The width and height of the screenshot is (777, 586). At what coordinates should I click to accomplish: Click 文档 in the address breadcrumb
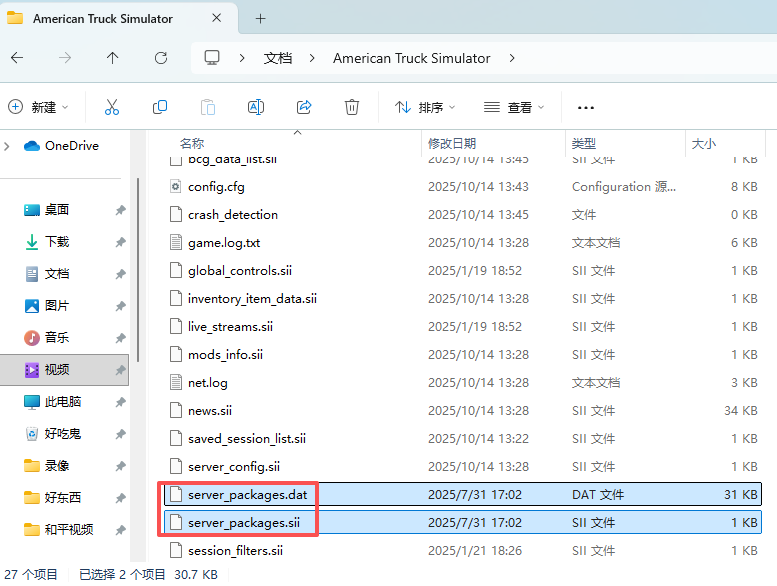(x=278, y=58)
